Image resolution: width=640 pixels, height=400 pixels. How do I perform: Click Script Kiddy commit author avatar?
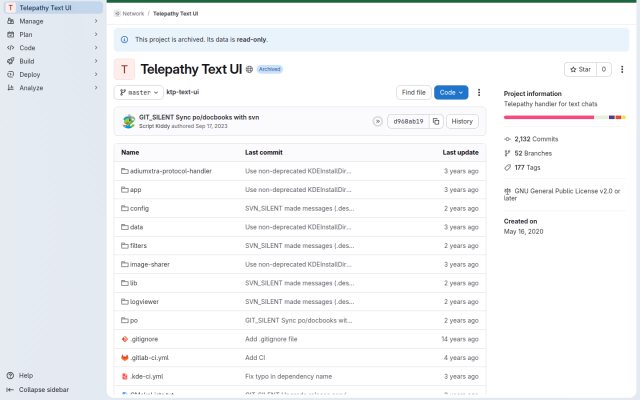129,122
